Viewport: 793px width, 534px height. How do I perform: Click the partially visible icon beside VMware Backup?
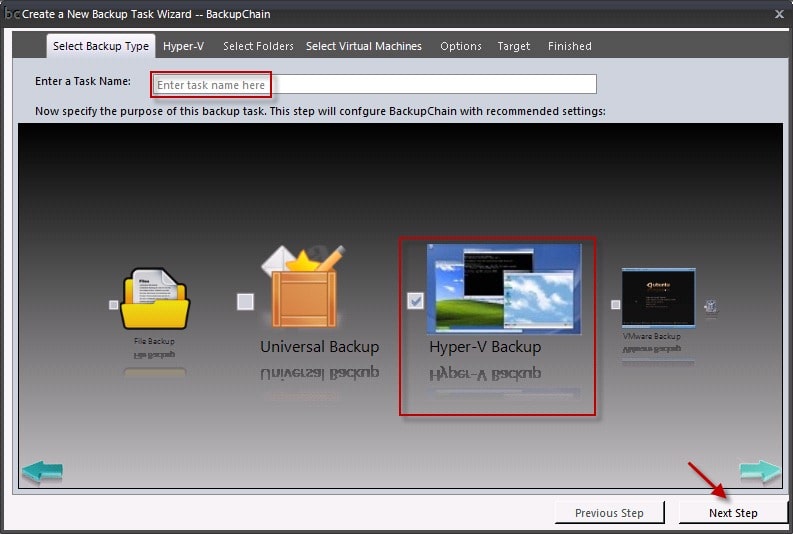coord(711,305)
